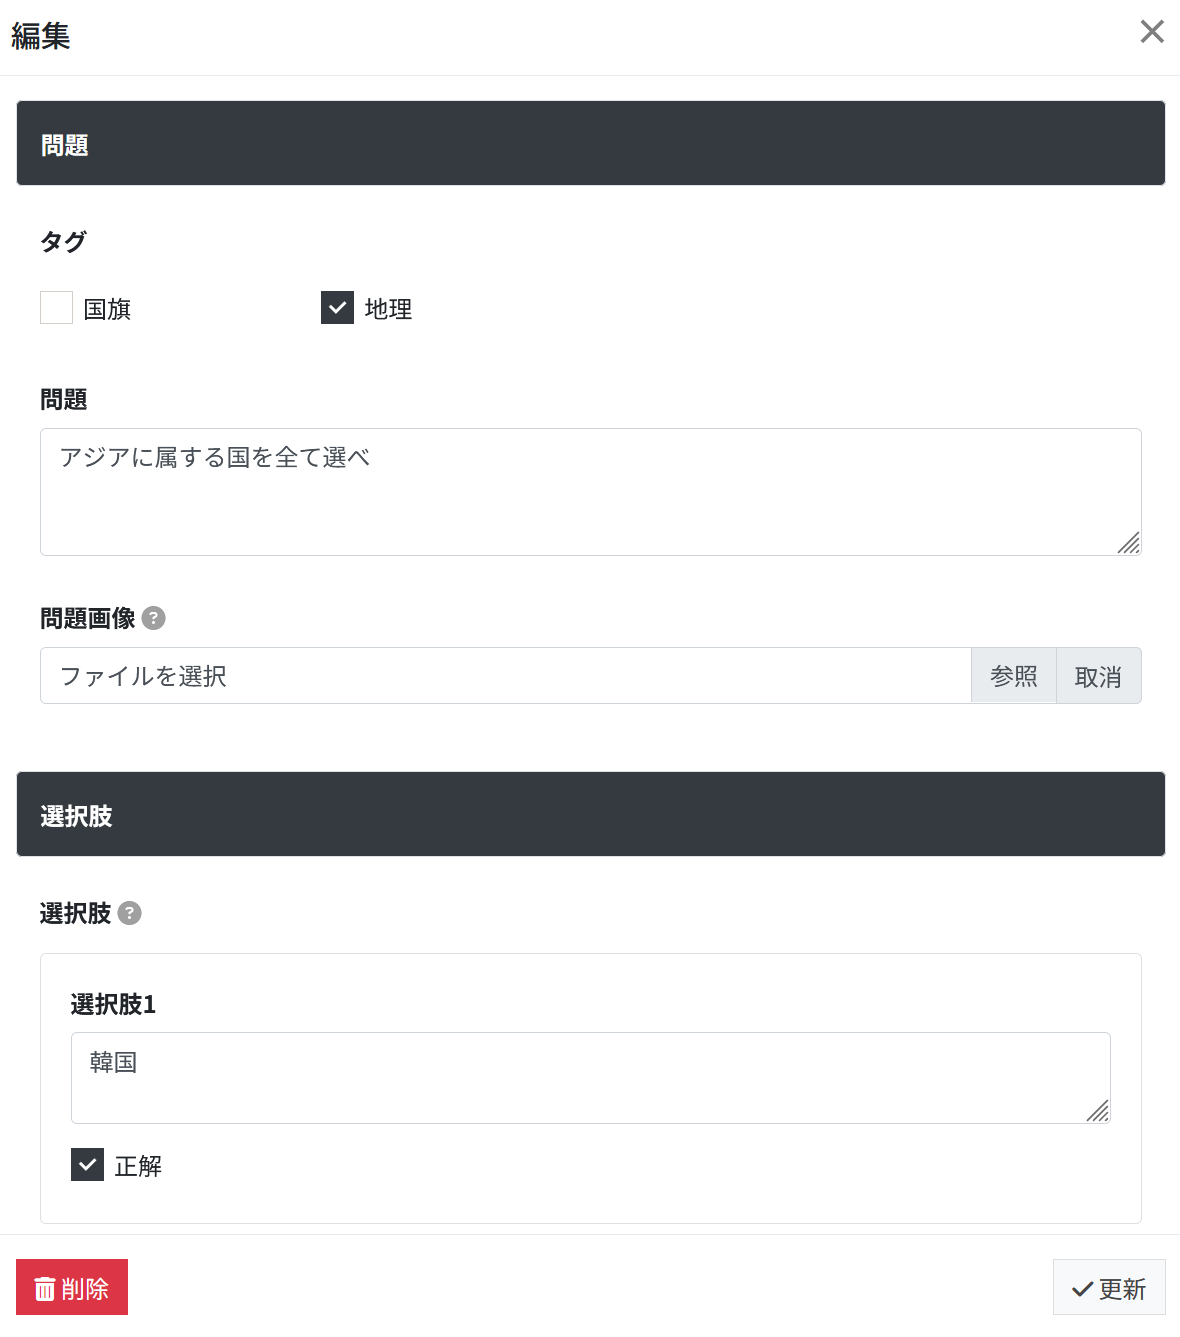Click the 取消 button for file selection

(x=1098, y=676)
